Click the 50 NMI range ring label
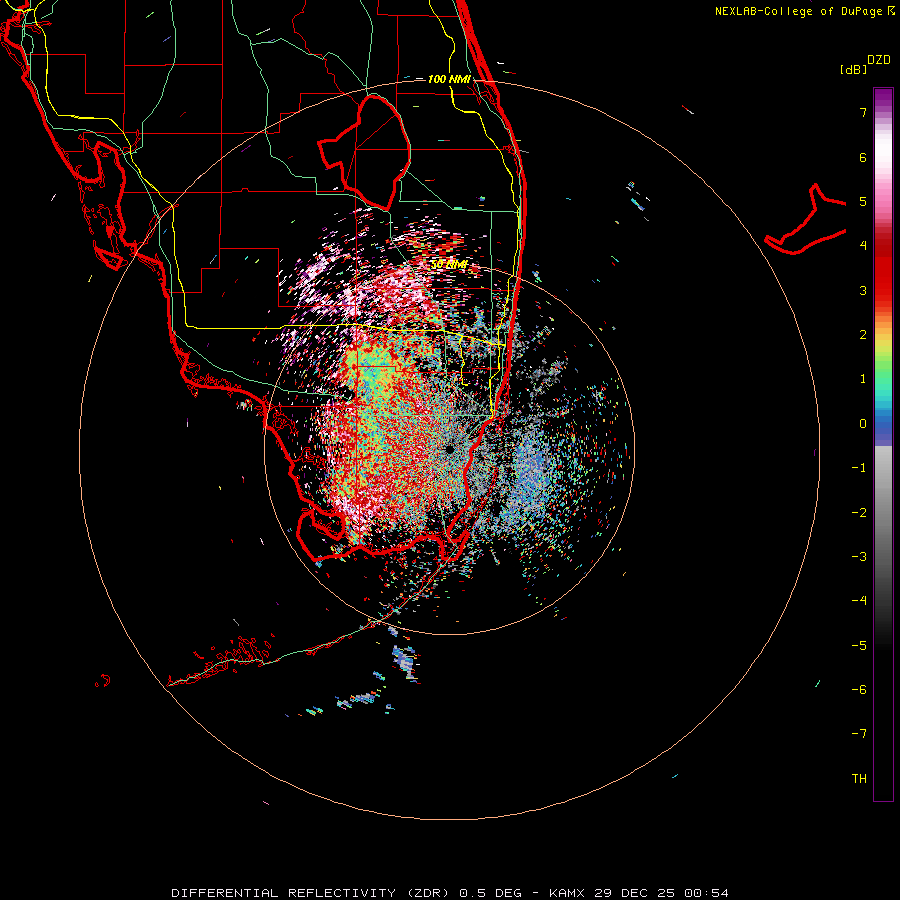This screenshot has width=900, height=900. (x=449, y=264)
